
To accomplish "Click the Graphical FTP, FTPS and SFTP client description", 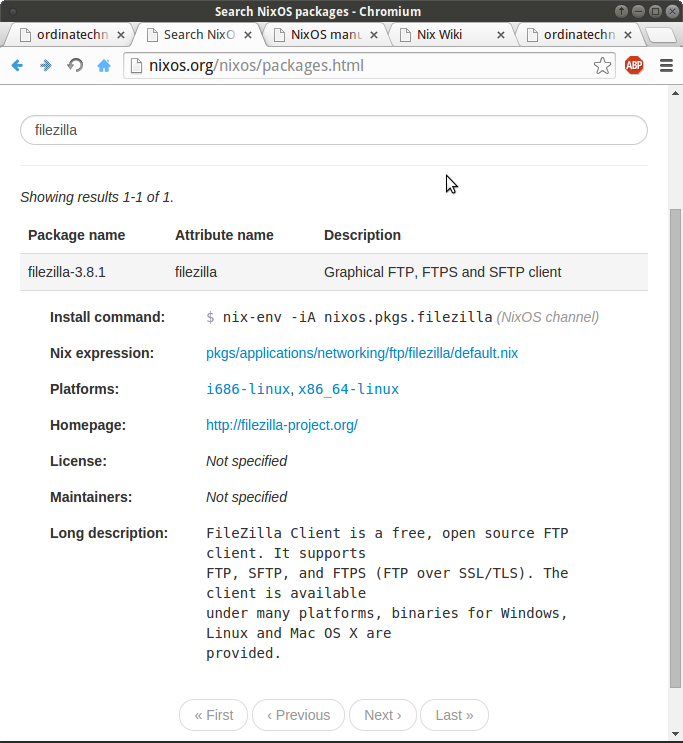I will click(x=442, y=272).
